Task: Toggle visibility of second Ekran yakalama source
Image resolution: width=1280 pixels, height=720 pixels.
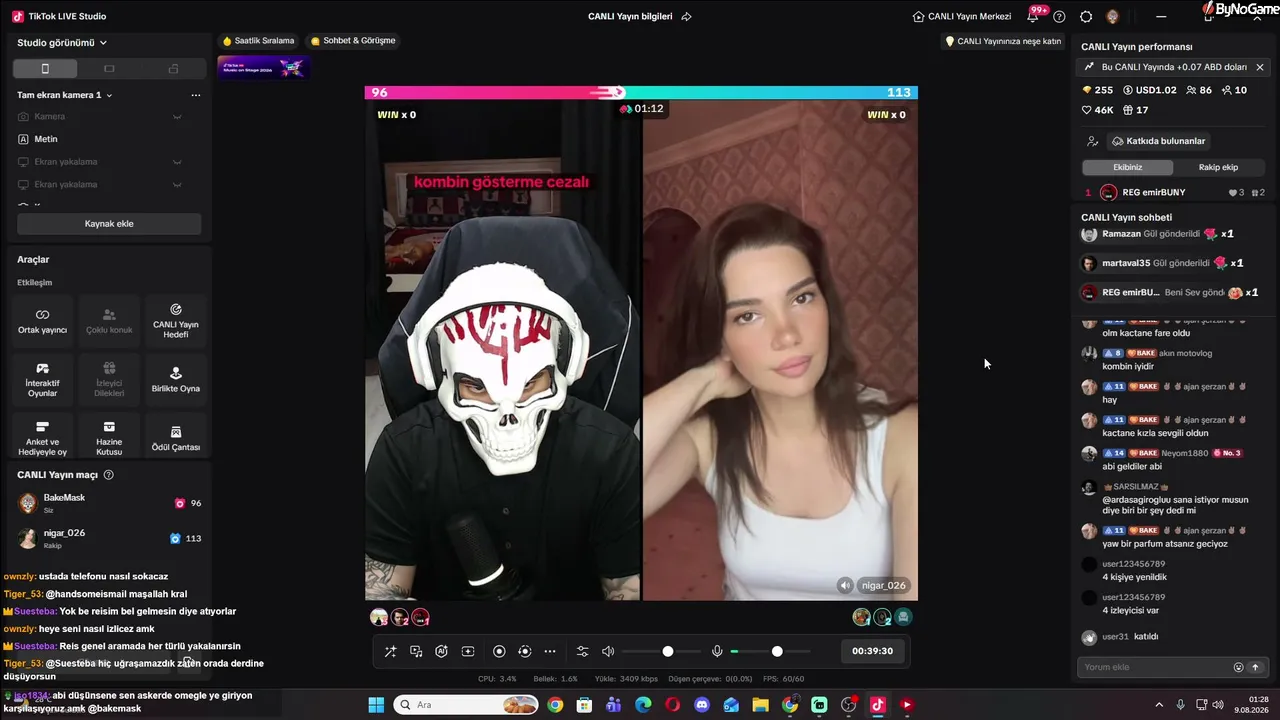Action: pos(177,185)
